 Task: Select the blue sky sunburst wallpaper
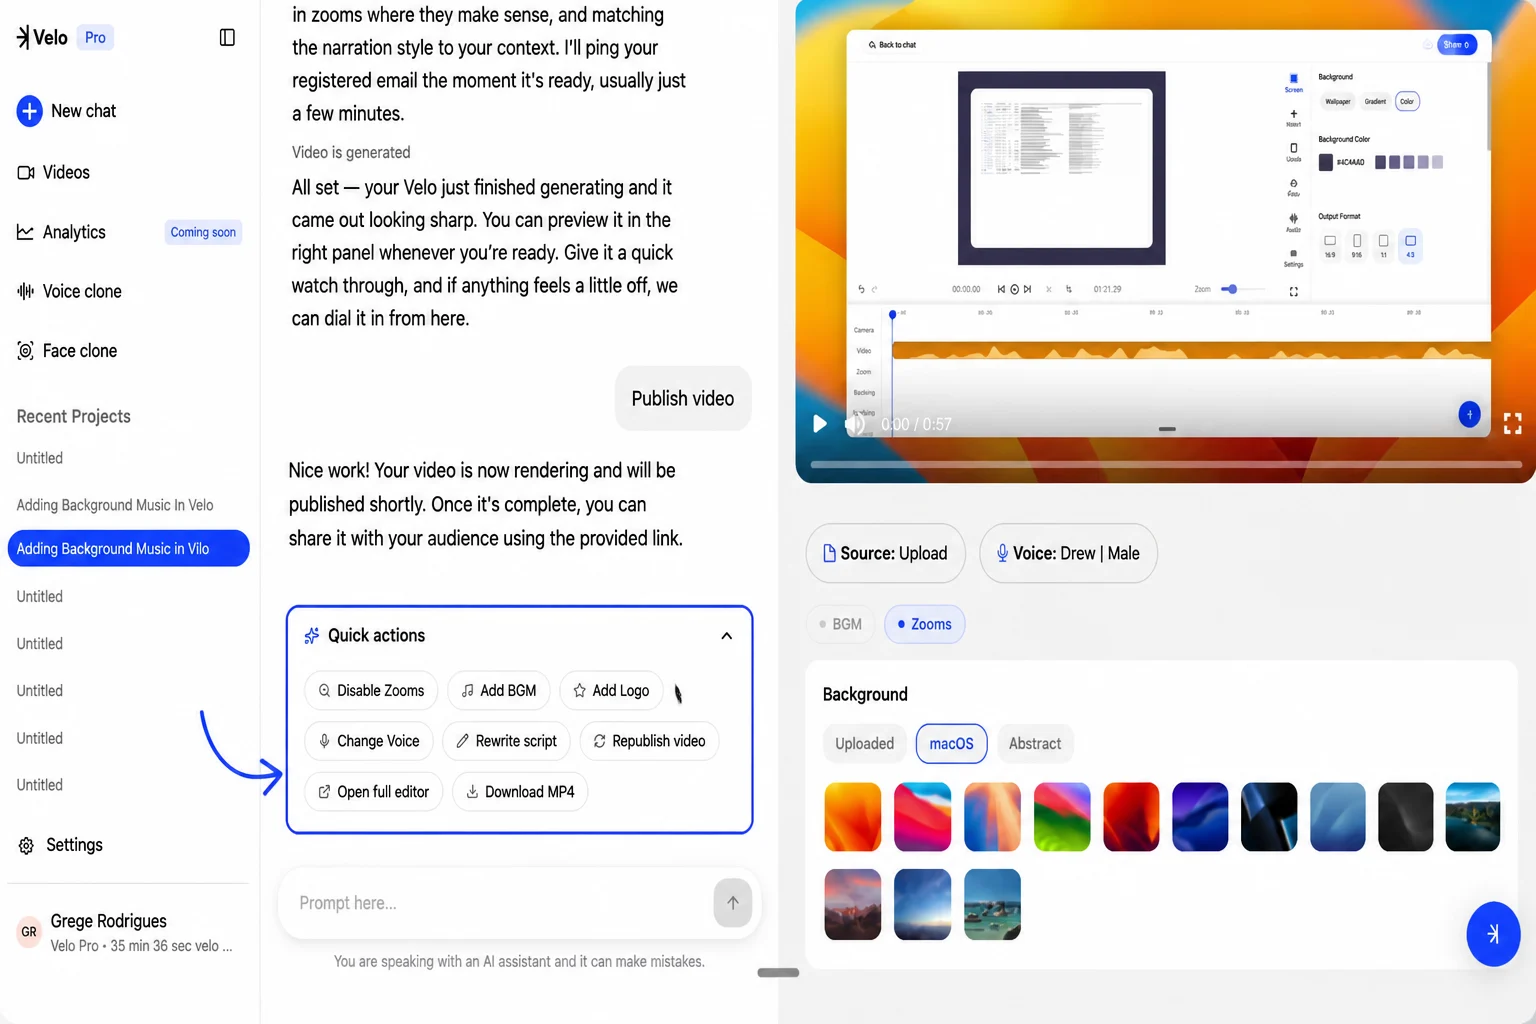click(x=922, y=905)
